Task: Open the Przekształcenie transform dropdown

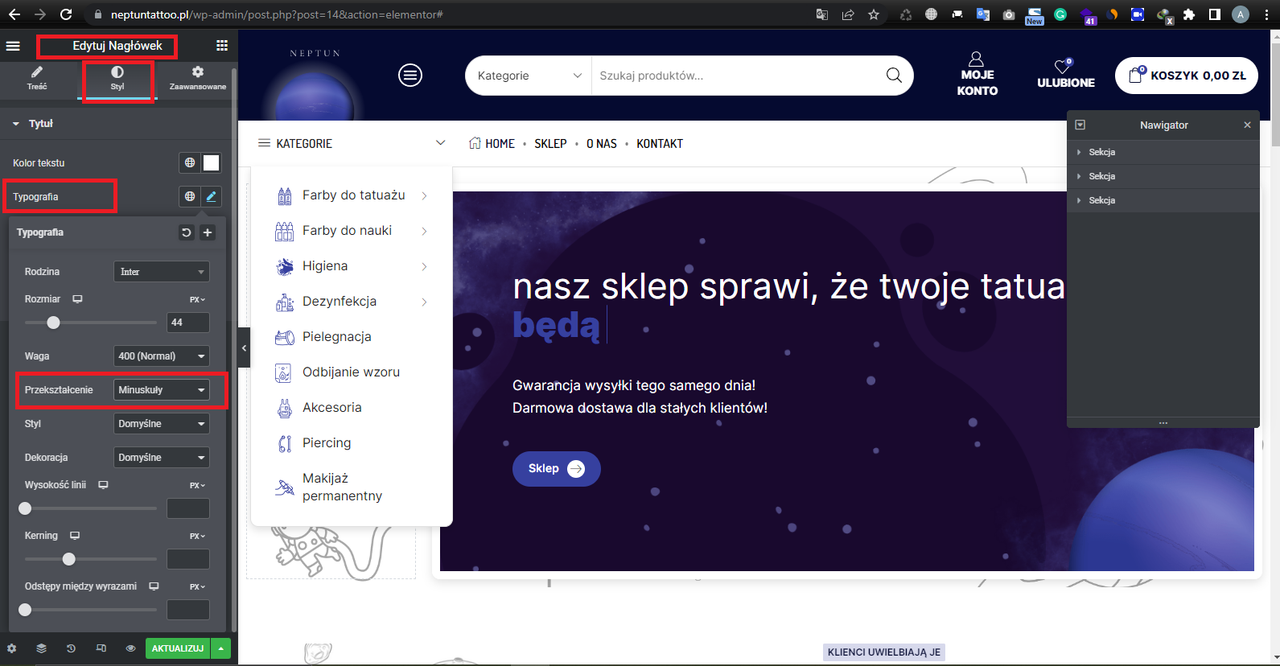Action: pyautogui.click(x=161, y=390)
